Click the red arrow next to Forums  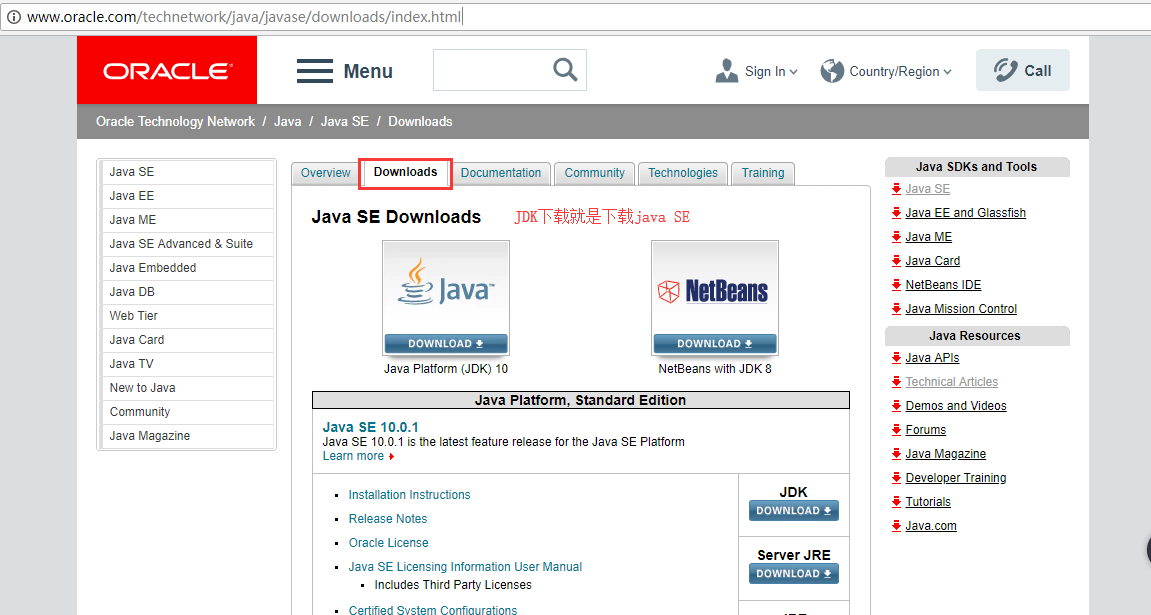[x=896, y=429]
